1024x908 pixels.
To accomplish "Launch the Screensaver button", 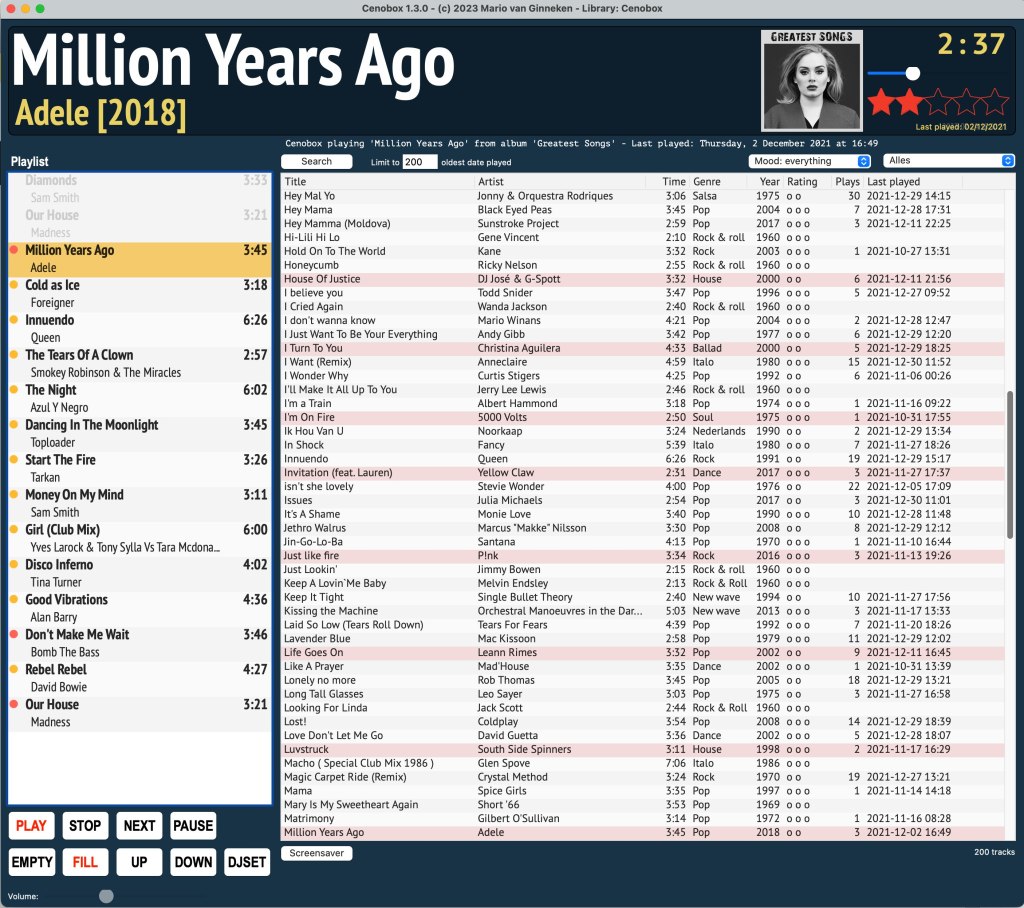I will (316, 853).
